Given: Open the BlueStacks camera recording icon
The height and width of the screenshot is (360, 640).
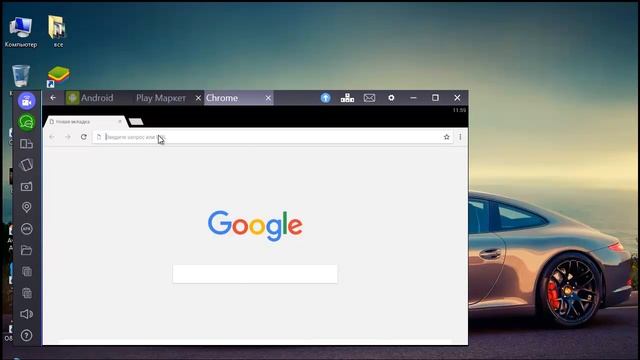Looking at the screenshot, I should [27, 101].
